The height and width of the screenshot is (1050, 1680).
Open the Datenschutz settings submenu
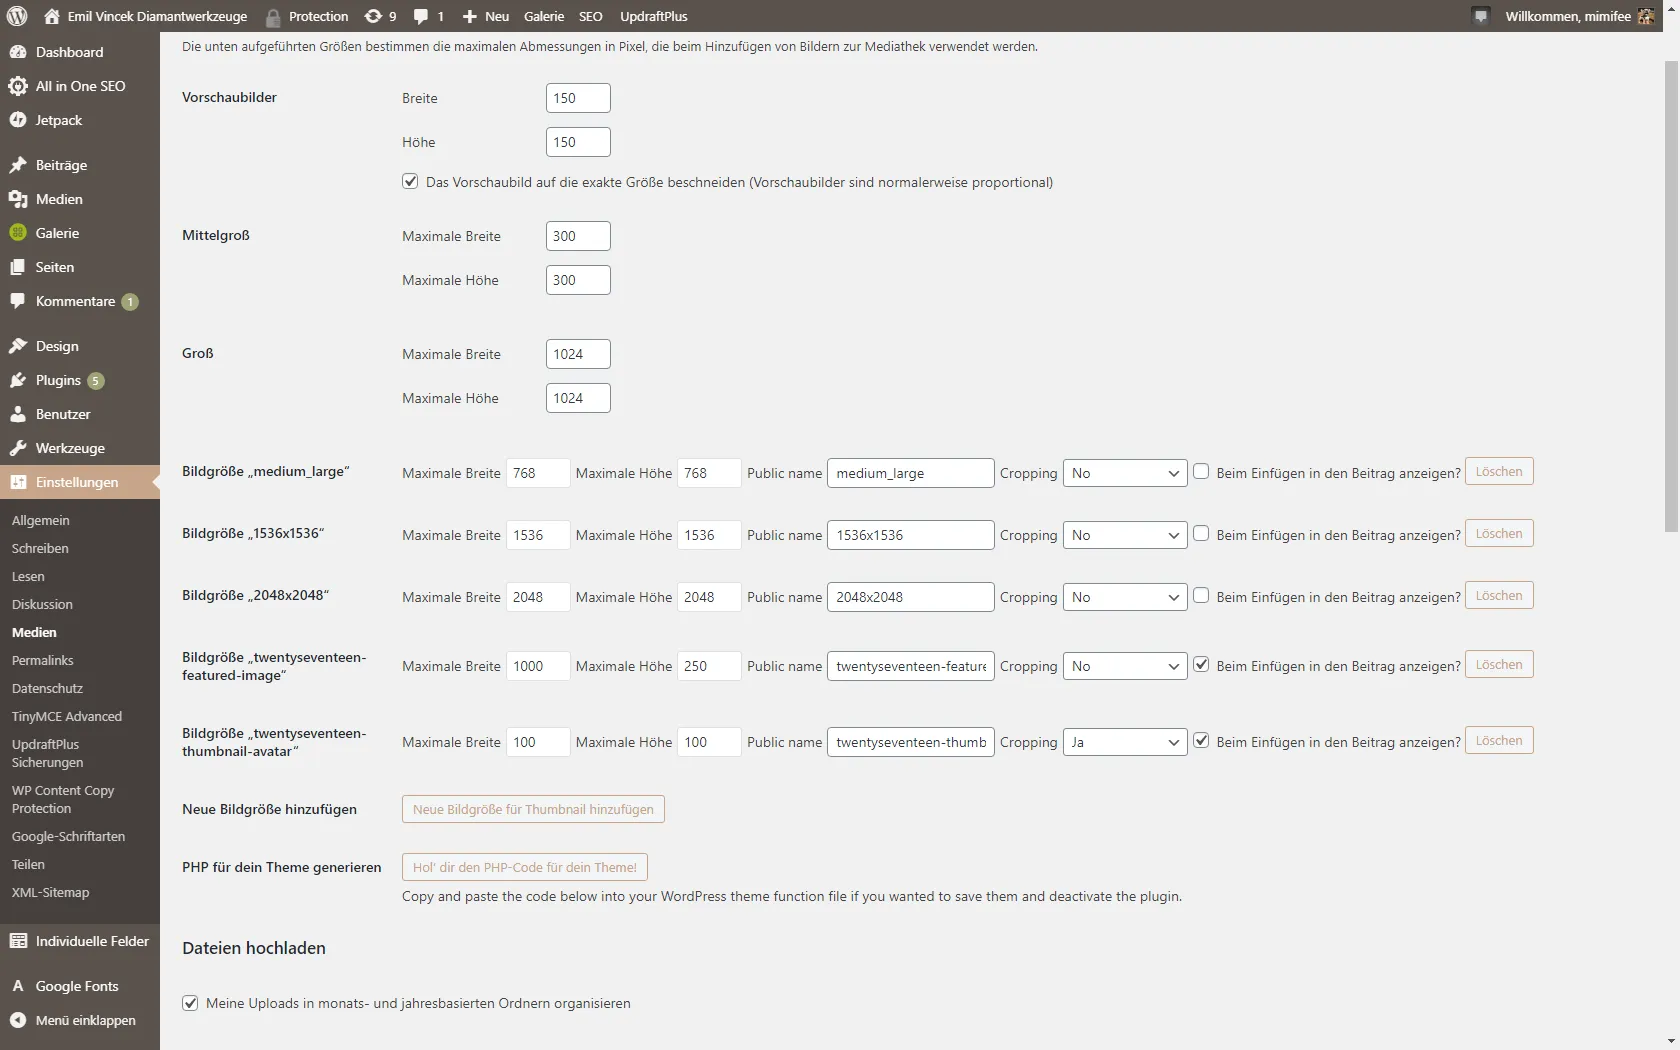click(47, 688)
